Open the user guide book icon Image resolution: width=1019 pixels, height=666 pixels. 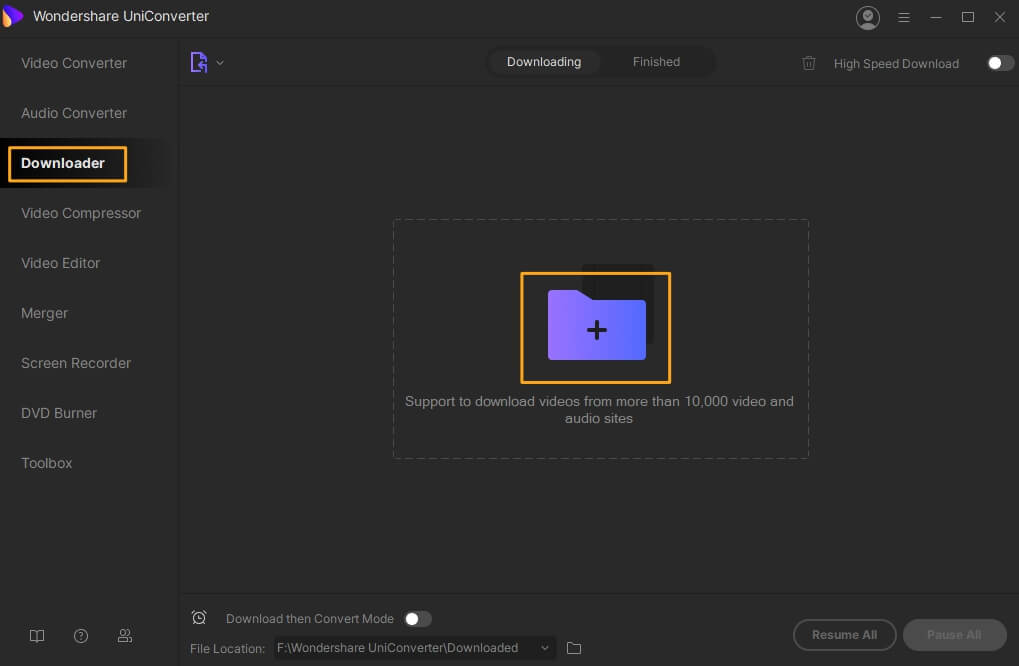37,636
